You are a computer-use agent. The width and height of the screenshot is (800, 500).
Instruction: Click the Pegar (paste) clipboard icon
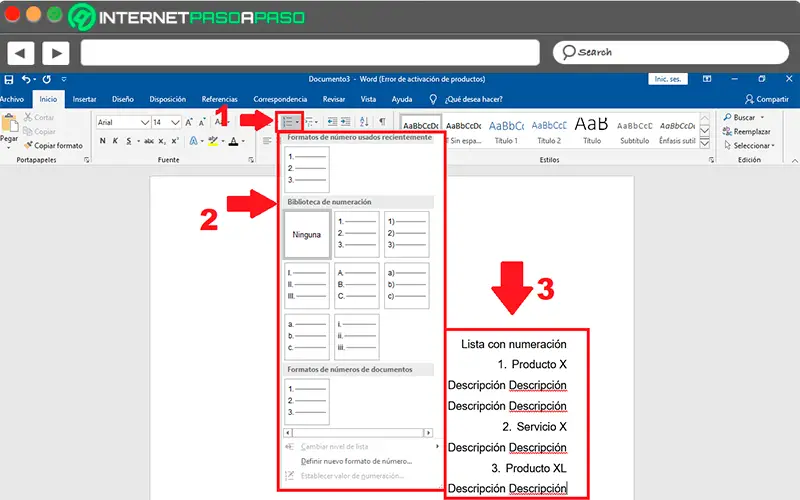[9, 123]
